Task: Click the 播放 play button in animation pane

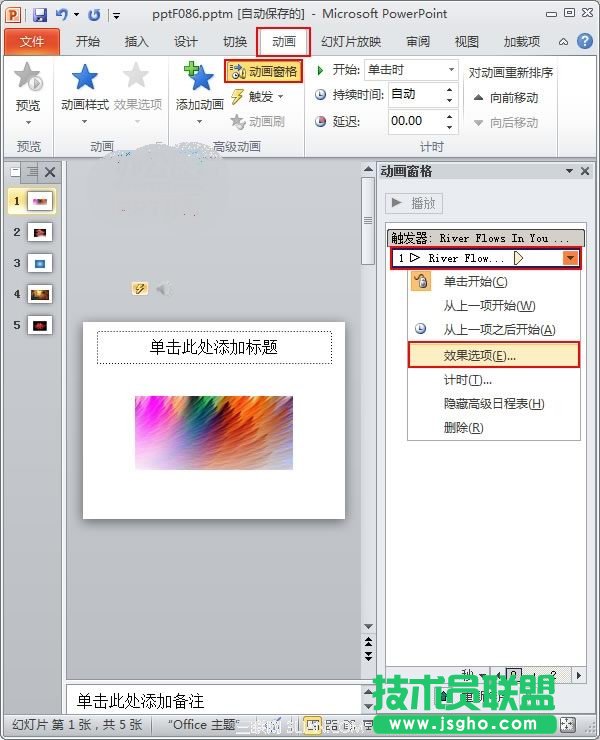Action: pos(414,203)
